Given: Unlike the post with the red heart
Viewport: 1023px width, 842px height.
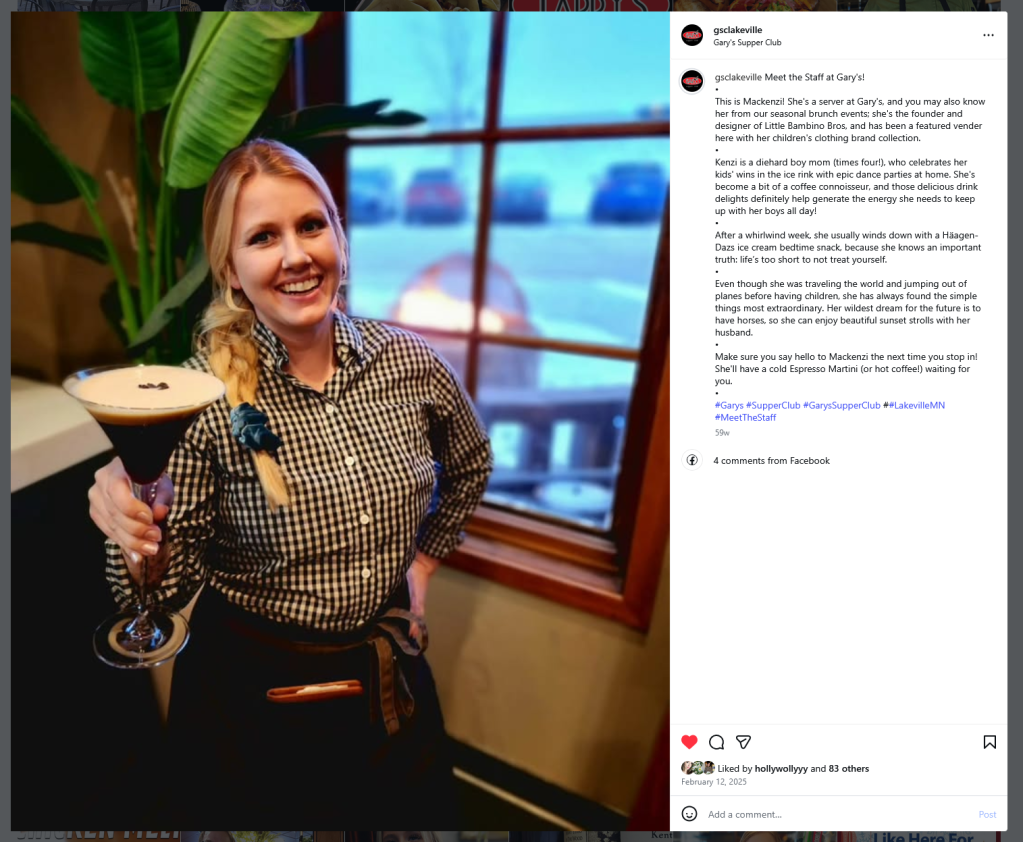Looking at the screenshot, I should click(x=689, y=742).
